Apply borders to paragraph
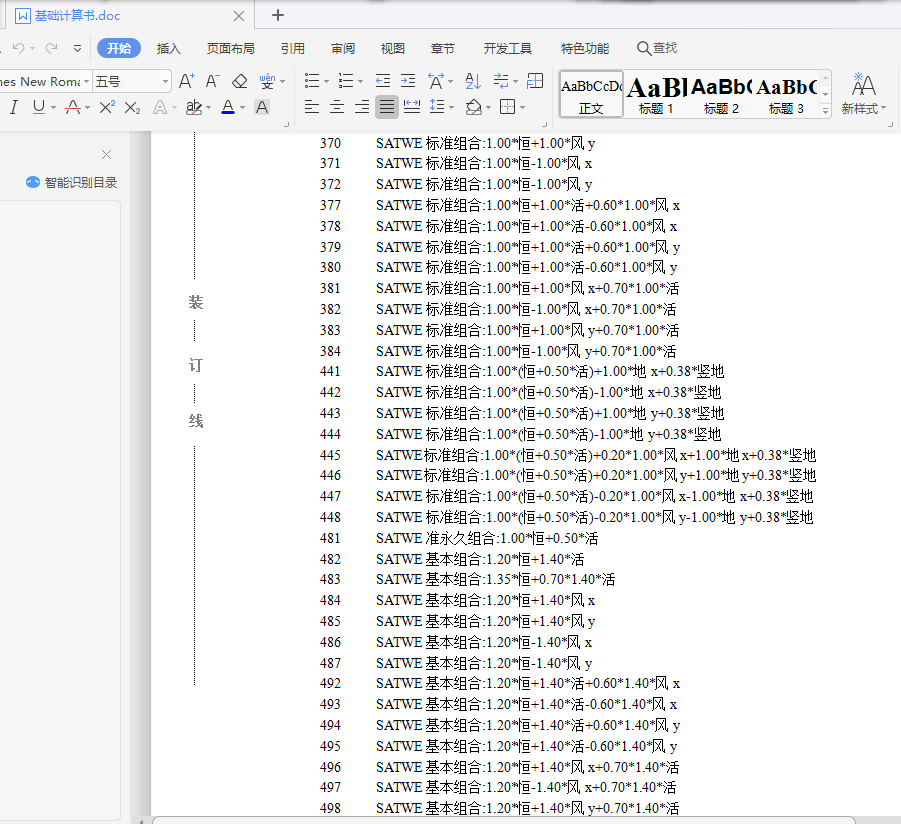The height and width of the screenshot is (824, 901). tap(507, 107)
